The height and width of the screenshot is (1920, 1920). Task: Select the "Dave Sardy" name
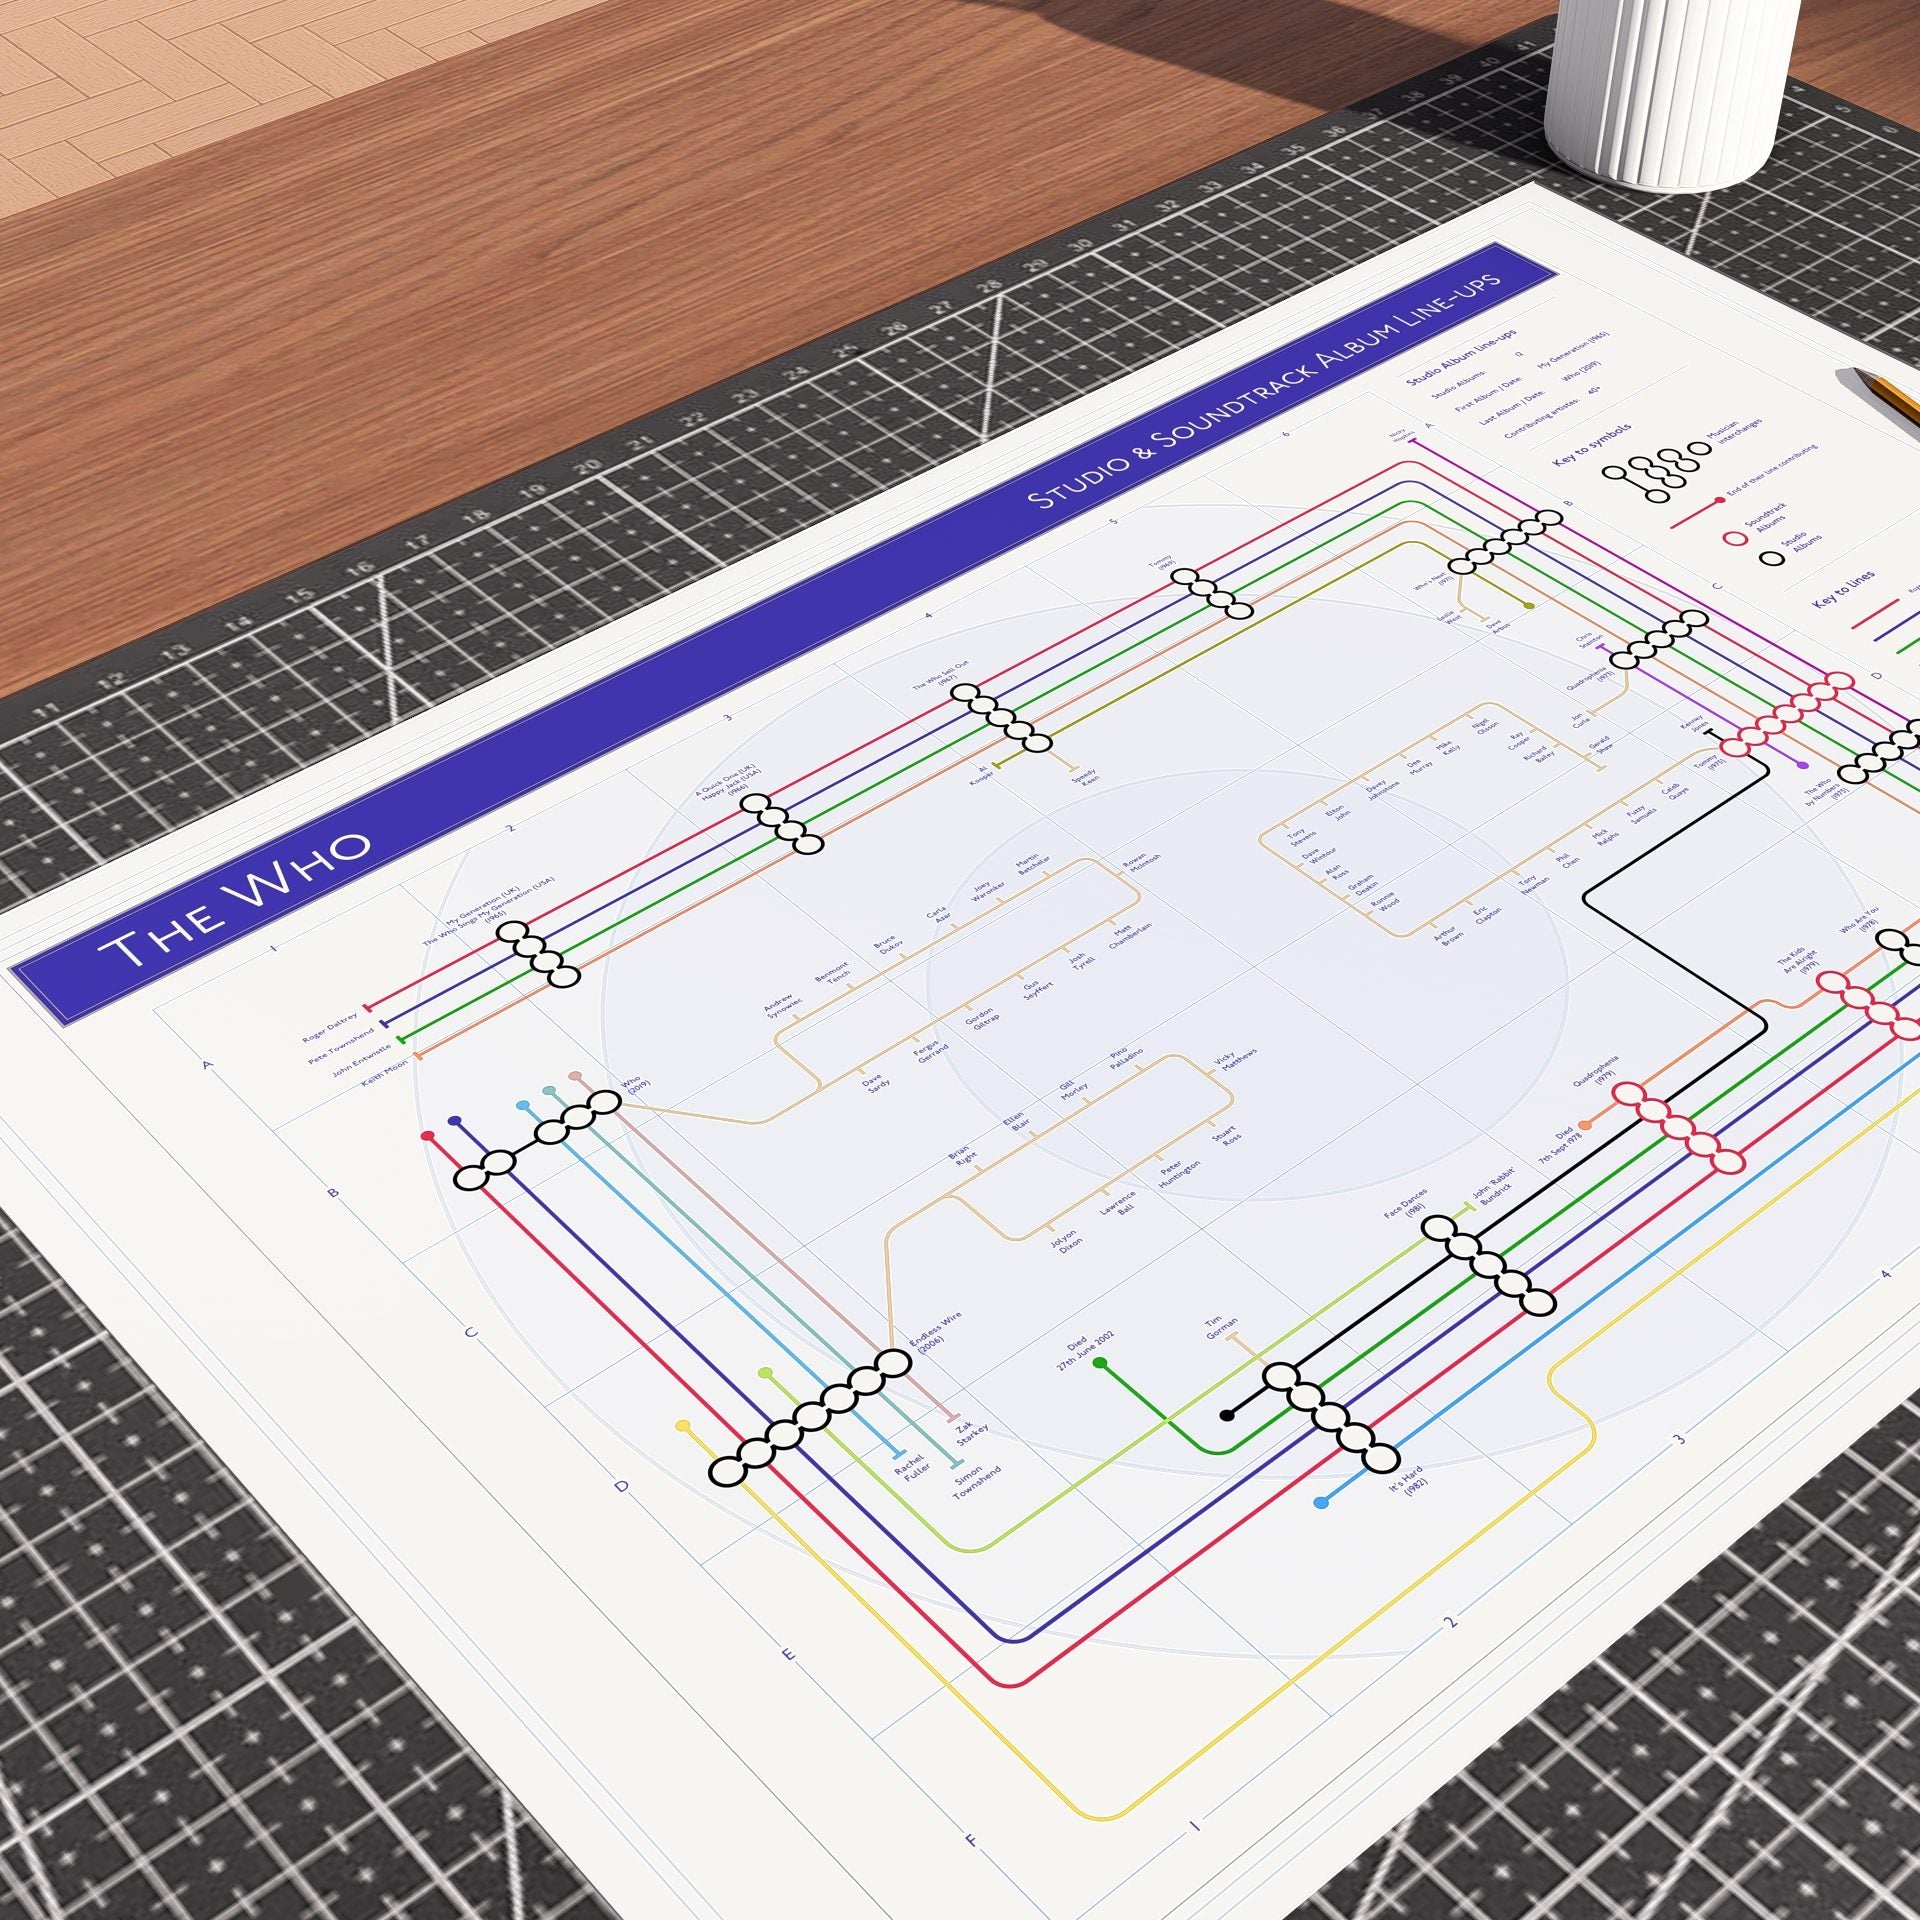(x=874, y=1081)
